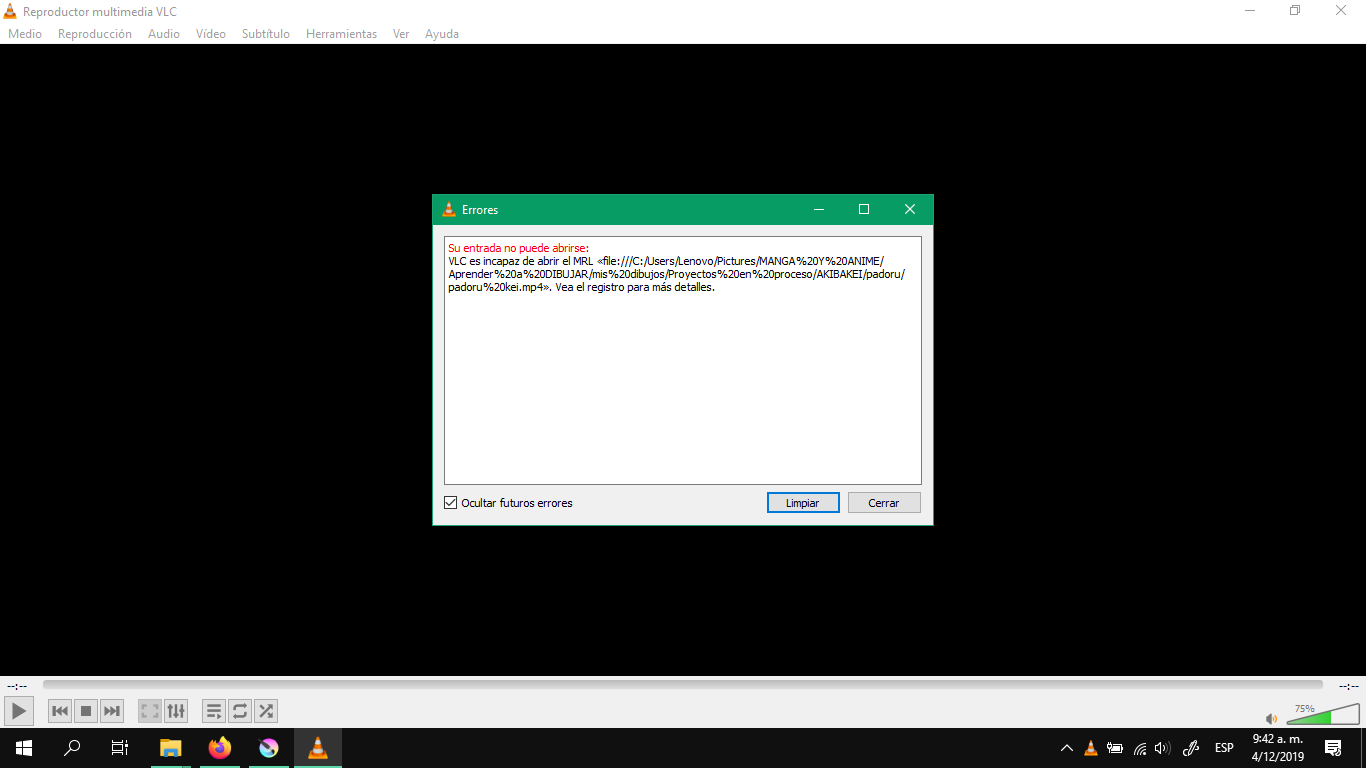Check battery status in system tray
This screenshot has width=1366, height=768.
tap(1115, 748)
